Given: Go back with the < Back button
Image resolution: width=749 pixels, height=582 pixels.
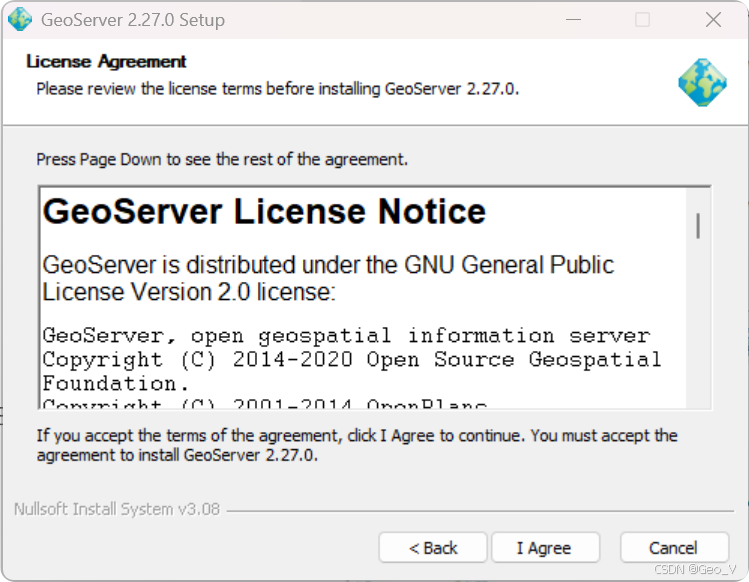Looking at the screenshot, I should pyautogui.click(x=433, y=548).
